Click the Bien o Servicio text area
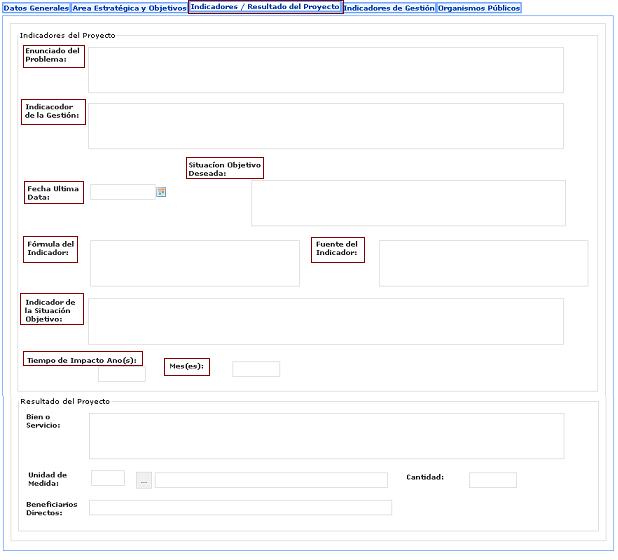 coord(325,436)
